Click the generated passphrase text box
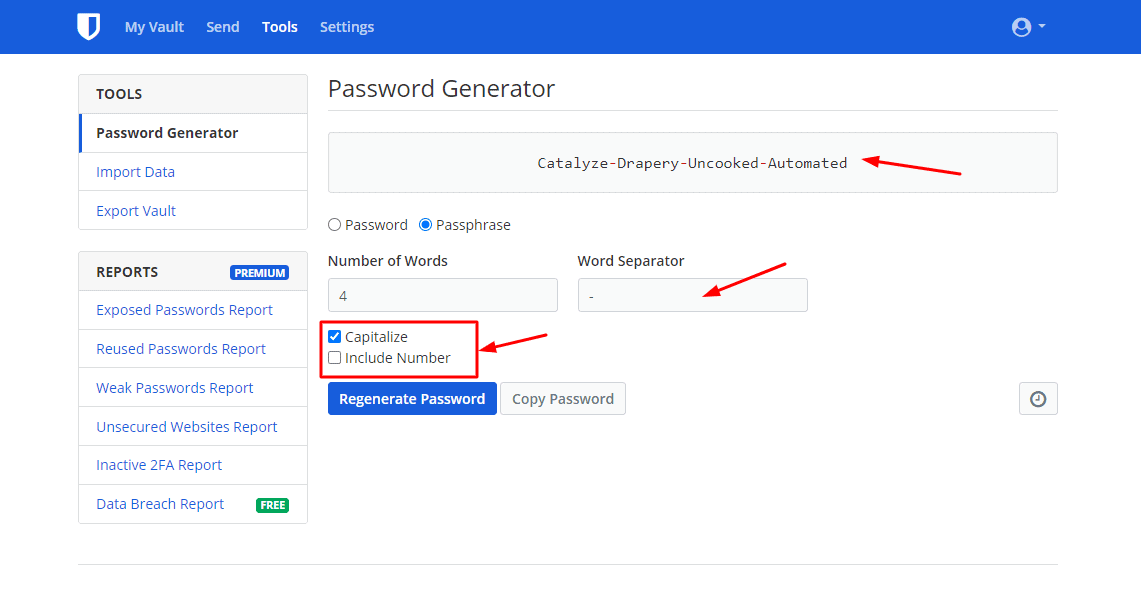The image size is (1141, 607). pos(692,163)
